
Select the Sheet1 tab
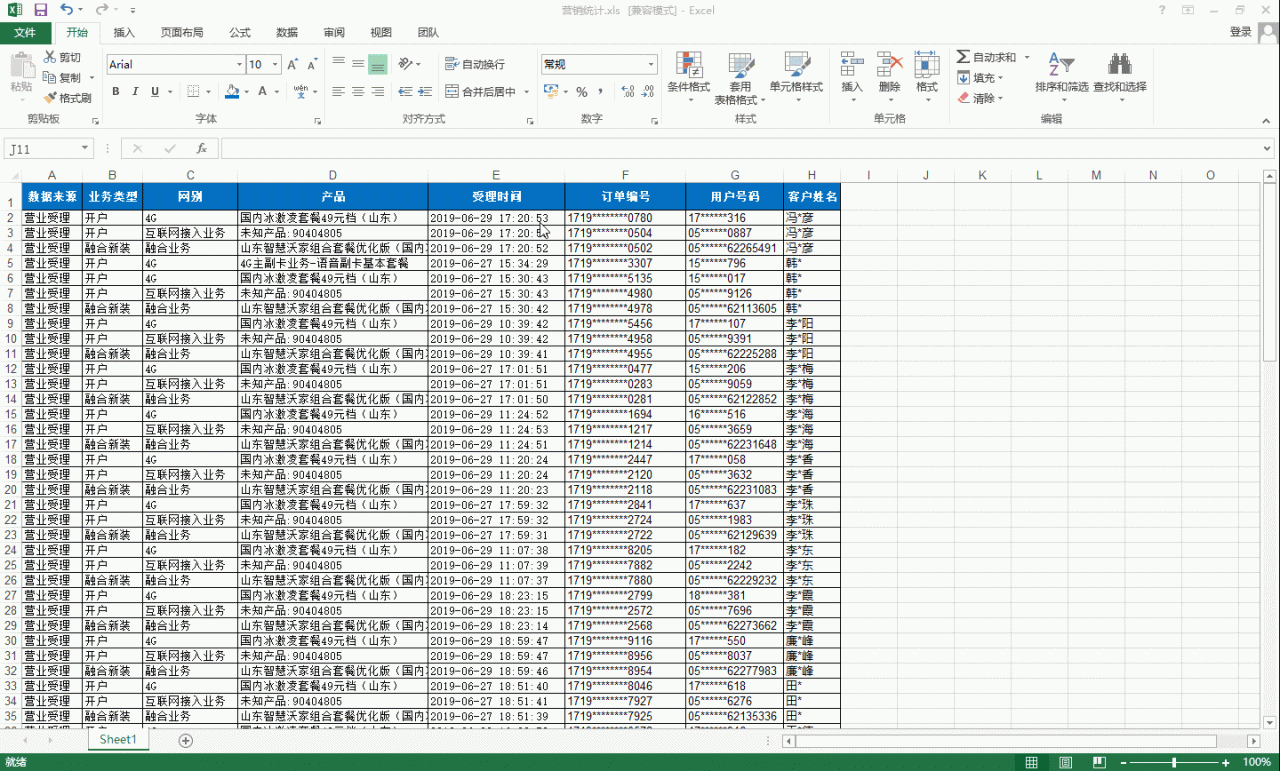point(118,740)
